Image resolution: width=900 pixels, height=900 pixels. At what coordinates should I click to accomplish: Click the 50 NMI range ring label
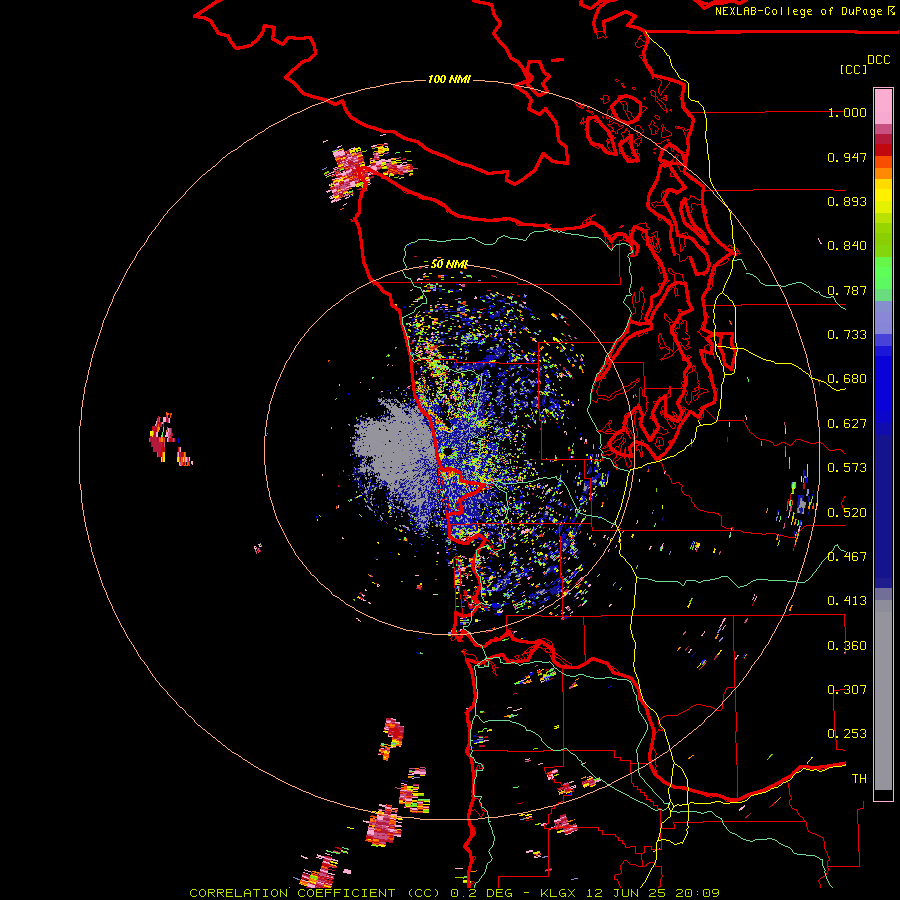(x=449, y=264)
